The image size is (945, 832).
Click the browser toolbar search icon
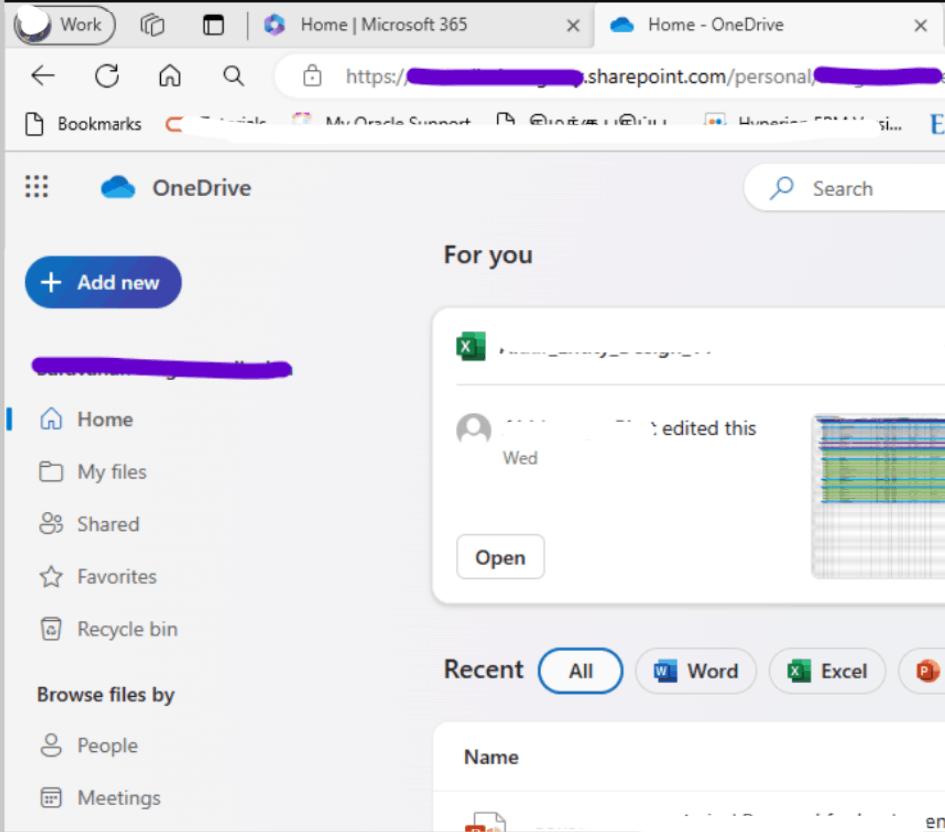[233, 76]
